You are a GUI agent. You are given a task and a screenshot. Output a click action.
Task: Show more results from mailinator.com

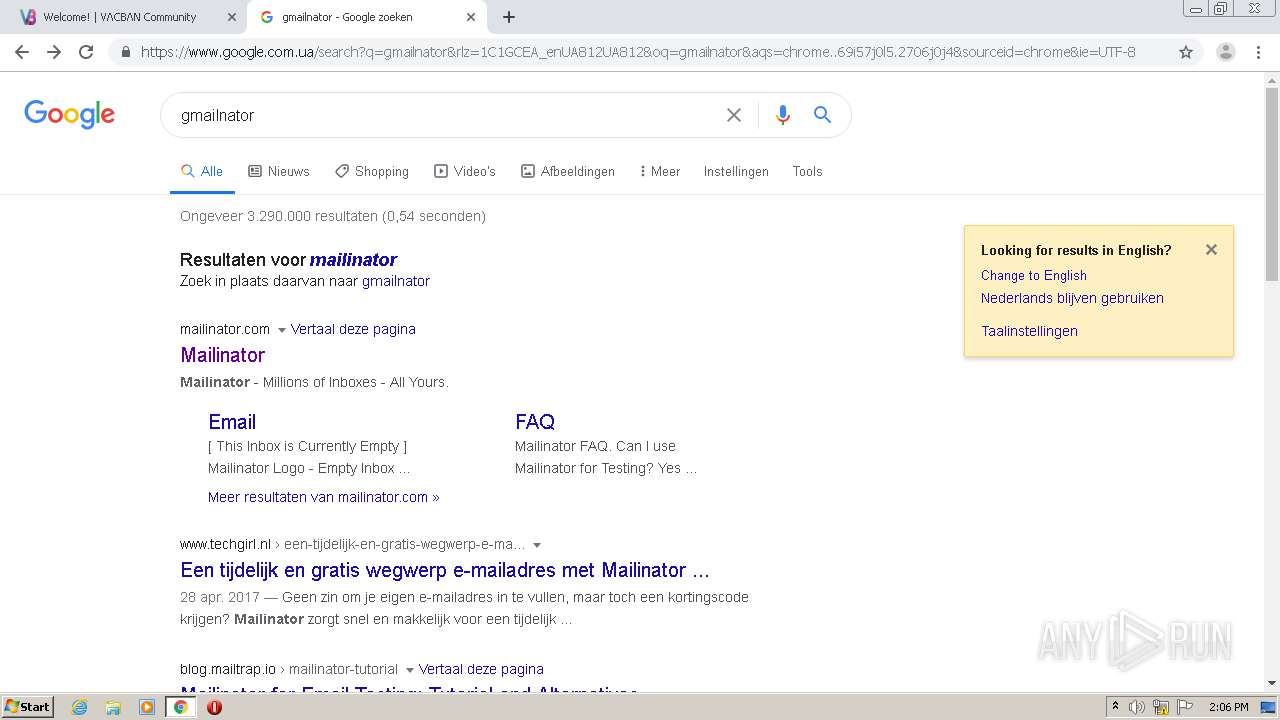[323, 497]
